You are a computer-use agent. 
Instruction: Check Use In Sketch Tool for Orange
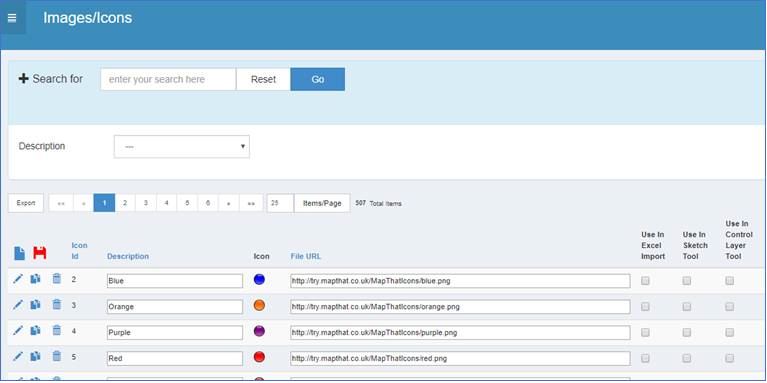coord(687,307)
